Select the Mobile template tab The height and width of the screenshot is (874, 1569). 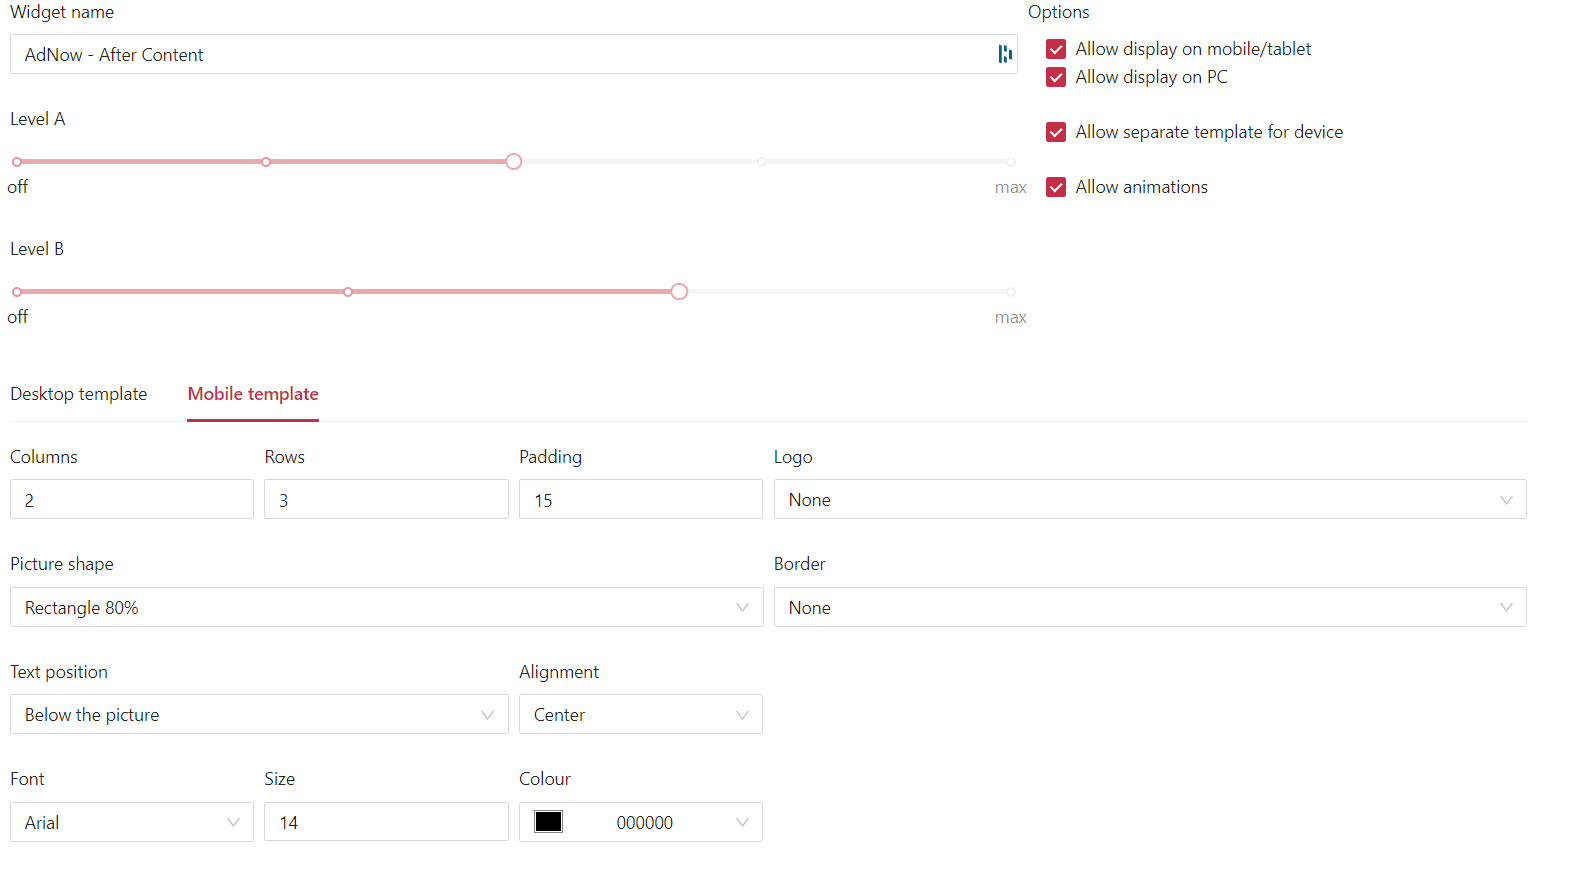253,394
